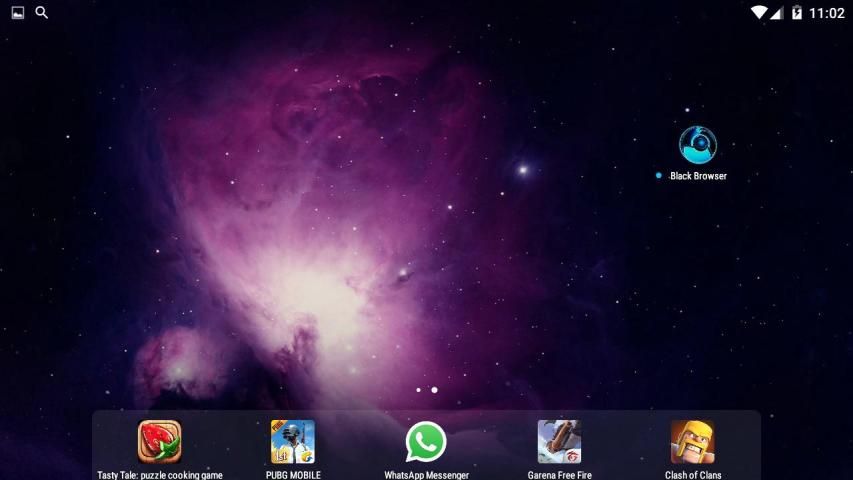Tap the battery charging status icon
This screenshot has height=480, width=853.
pos(797,13)
